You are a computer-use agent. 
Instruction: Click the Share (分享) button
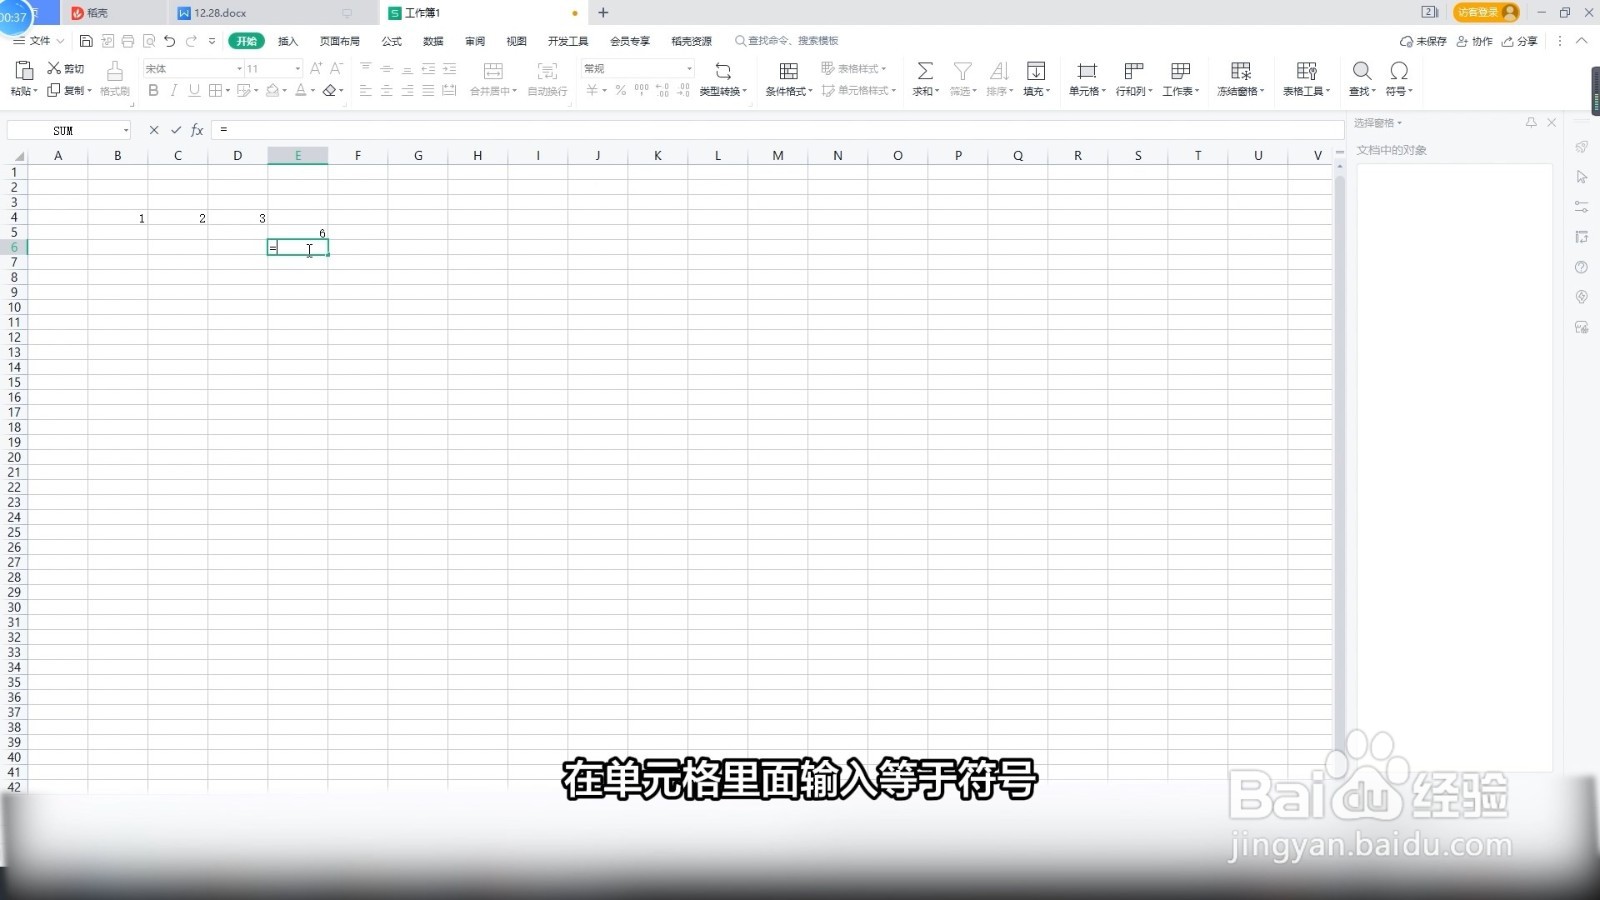pos(1520,41)
